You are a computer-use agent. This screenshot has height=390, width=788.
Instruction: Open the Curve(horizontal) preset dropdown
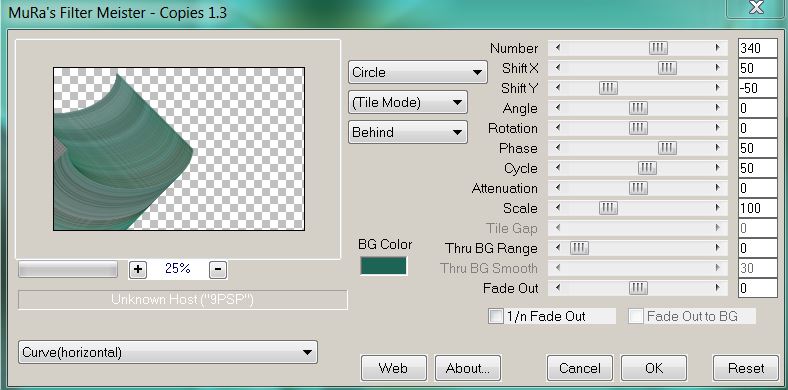pos(167,352)
